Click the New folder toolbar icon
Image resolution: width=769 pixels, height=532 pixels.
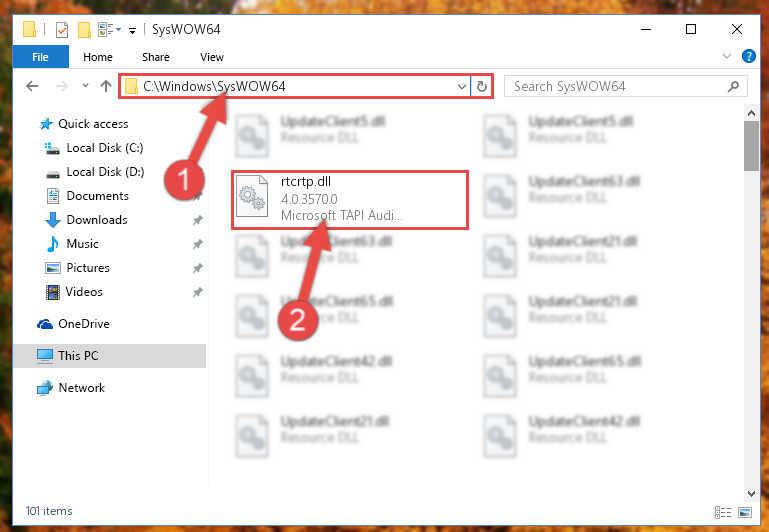(x=84, y=30)
